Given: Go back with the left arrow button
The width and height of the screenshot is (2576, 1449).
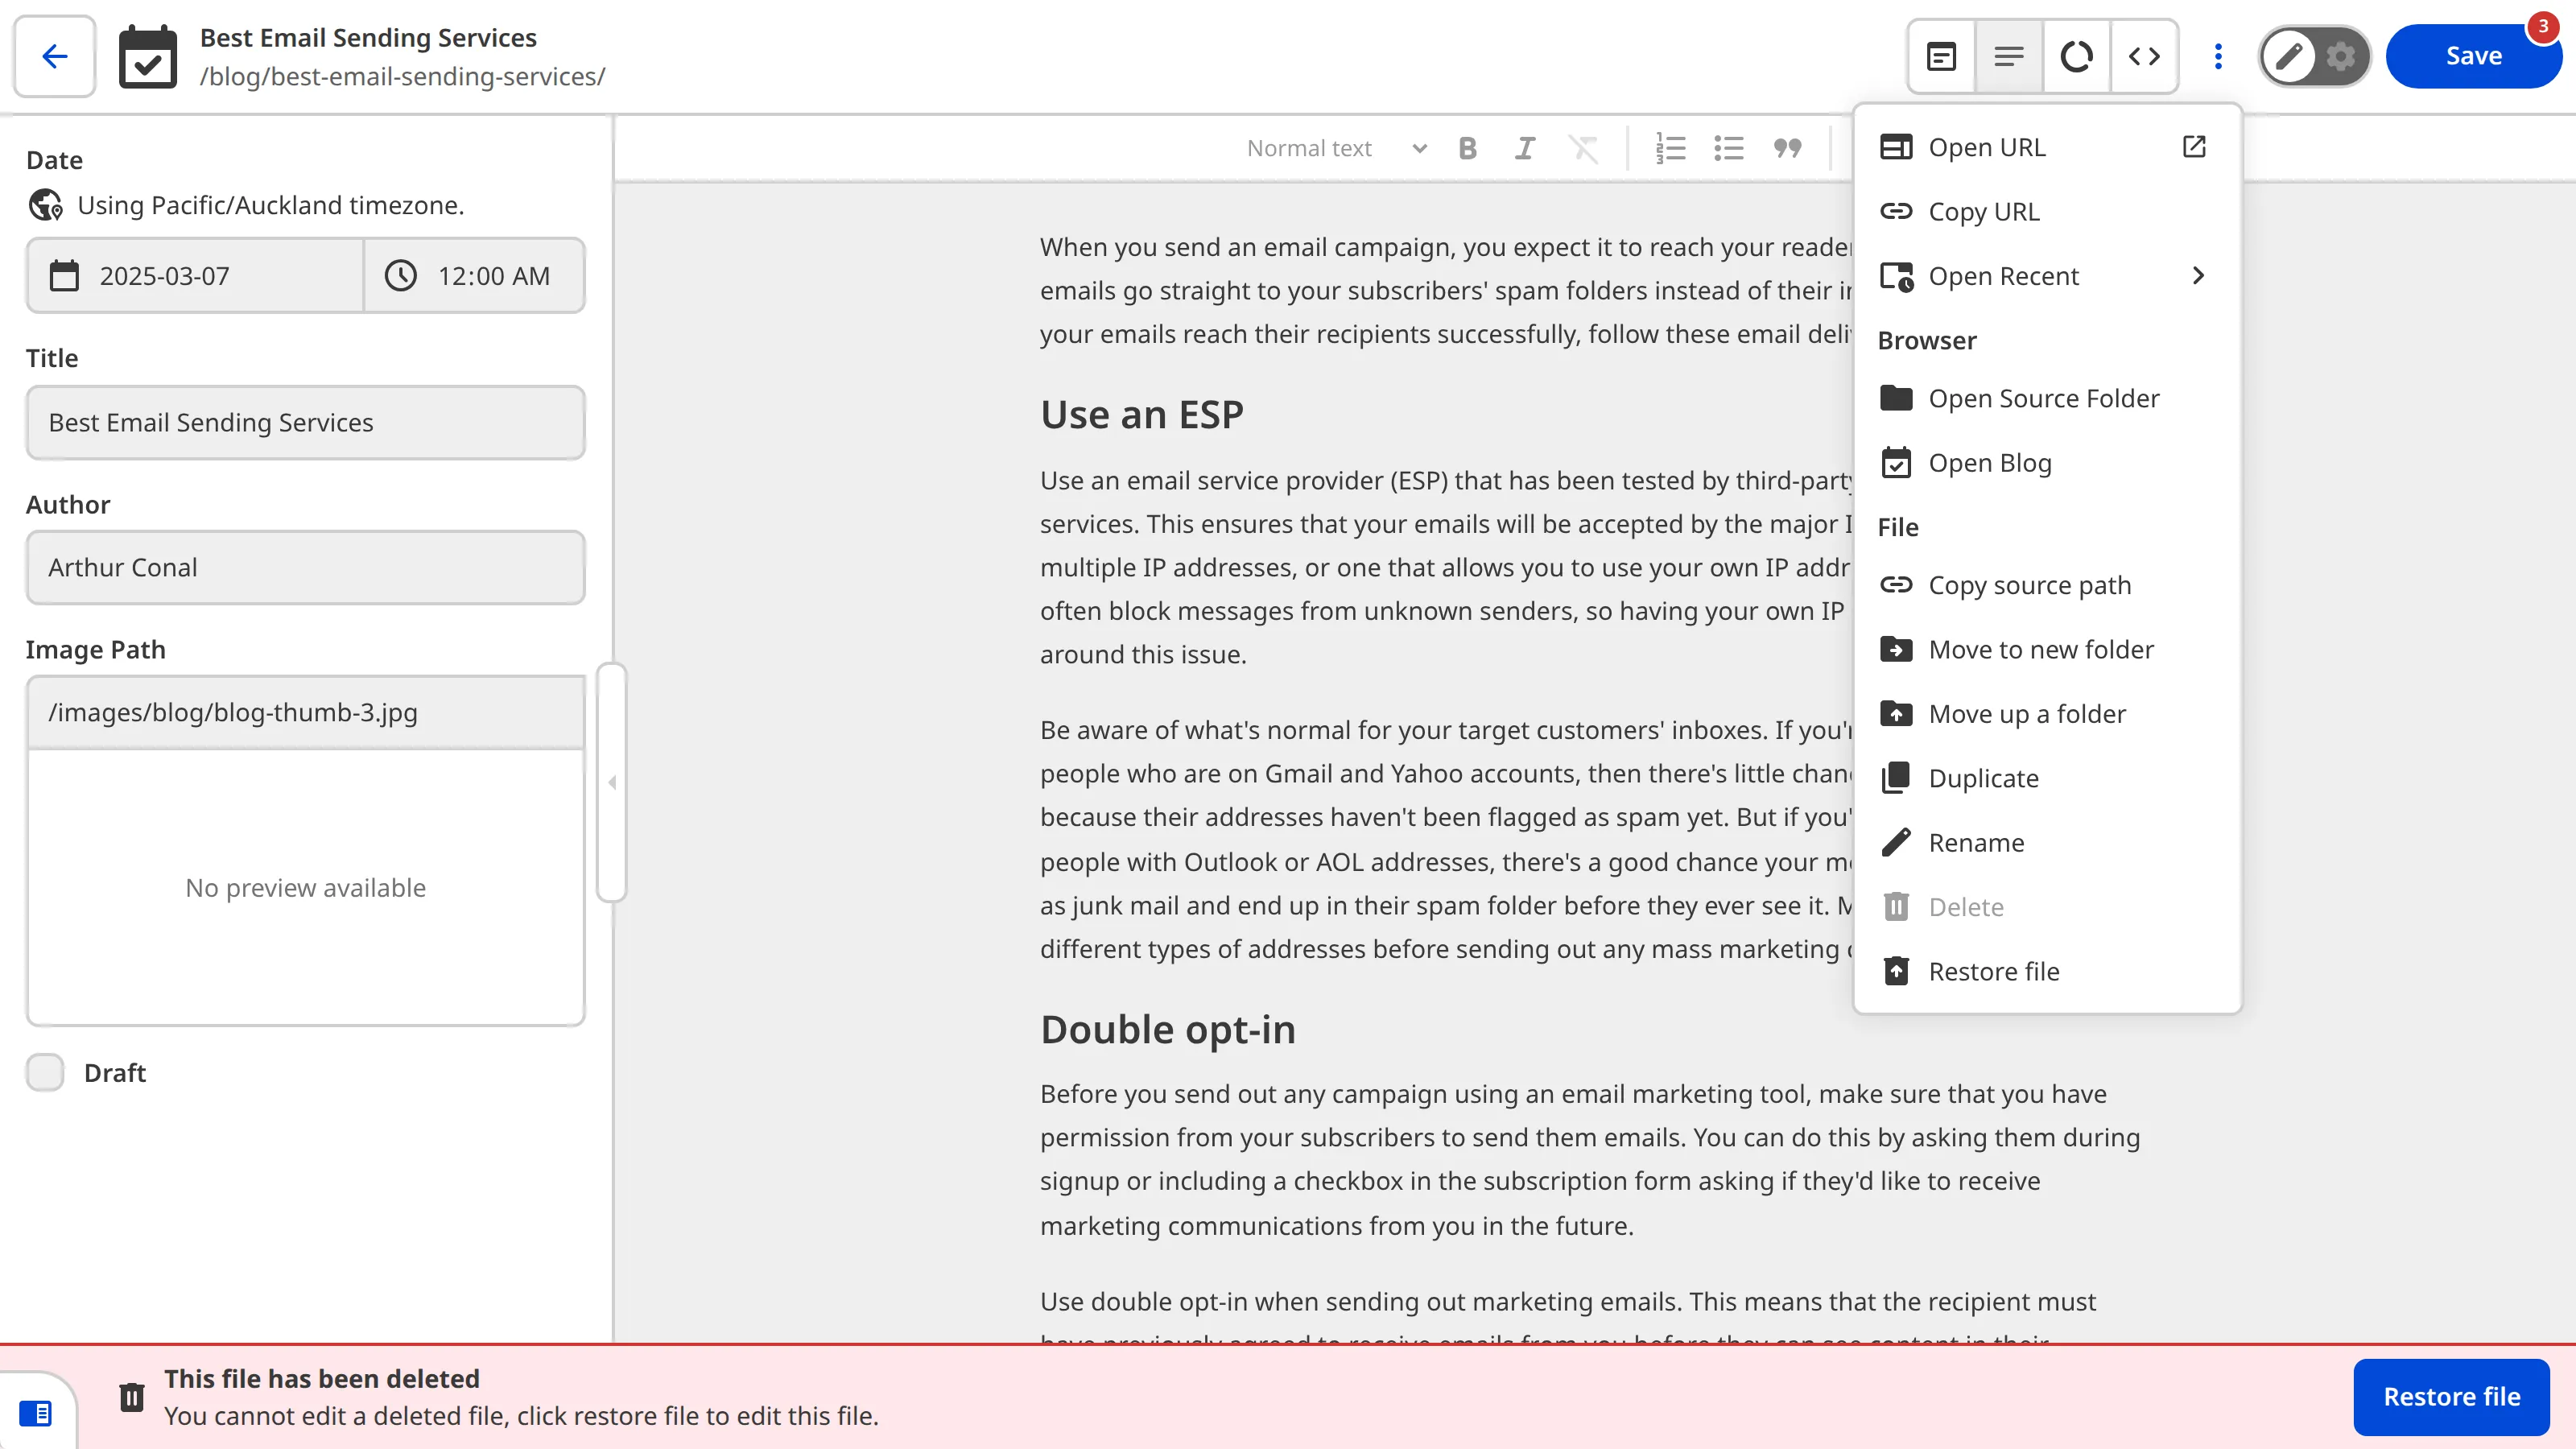Looking at the screenshot, I should pos(55,56).
